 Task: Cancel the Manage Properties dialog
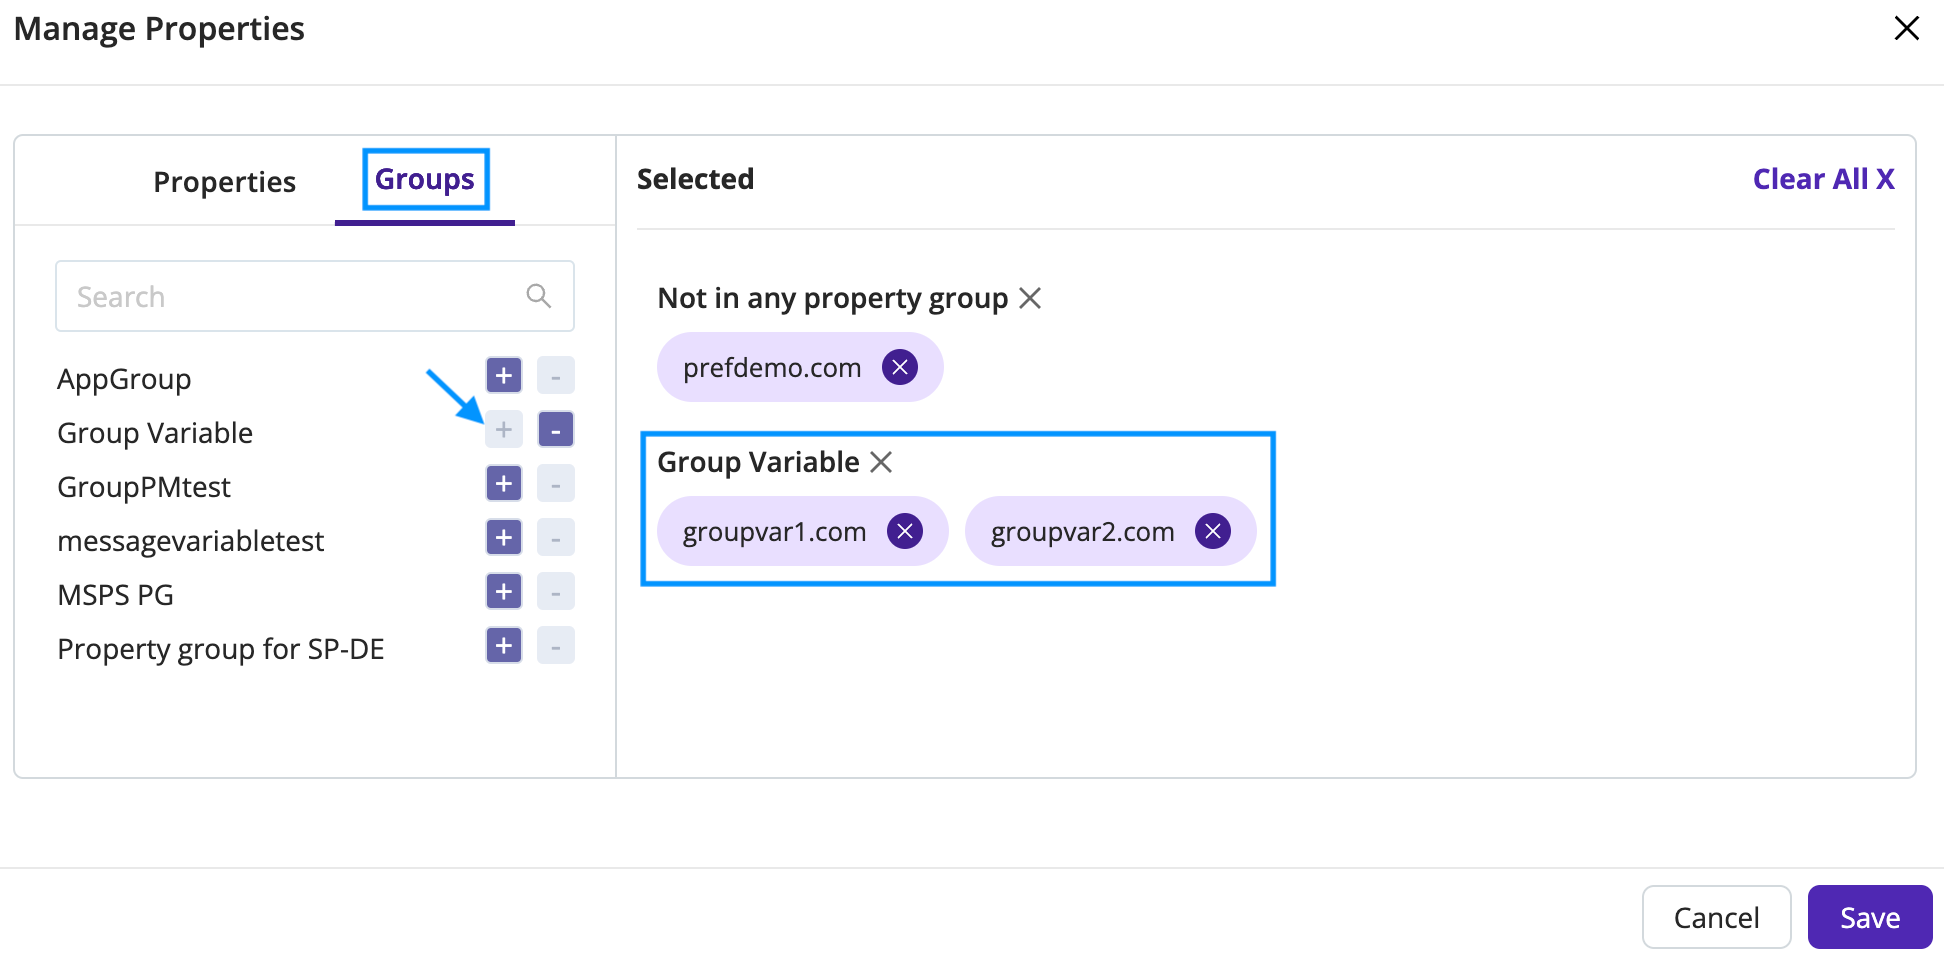[1716, 916]
